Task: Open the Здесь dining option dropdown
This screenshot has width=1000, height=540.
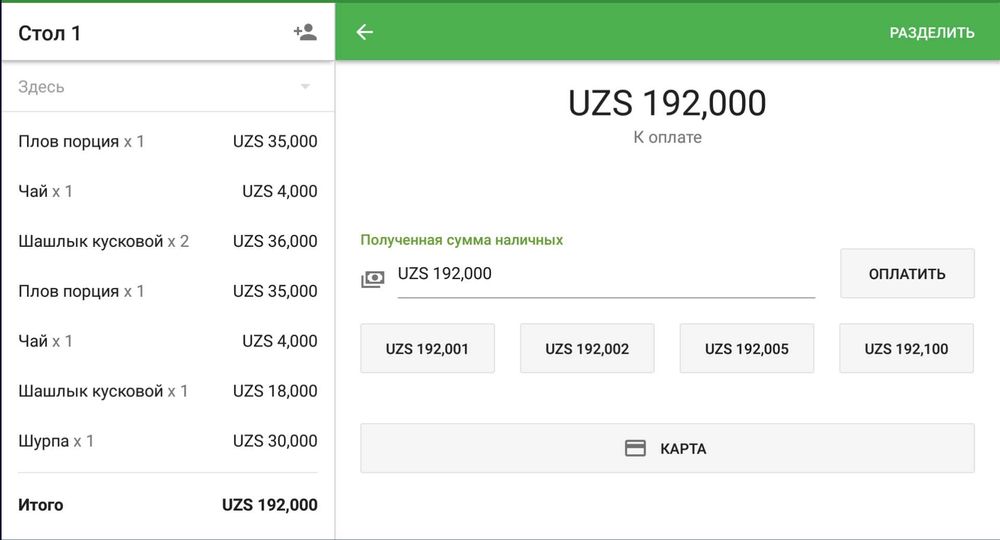Action: click(x=168, y=87)
